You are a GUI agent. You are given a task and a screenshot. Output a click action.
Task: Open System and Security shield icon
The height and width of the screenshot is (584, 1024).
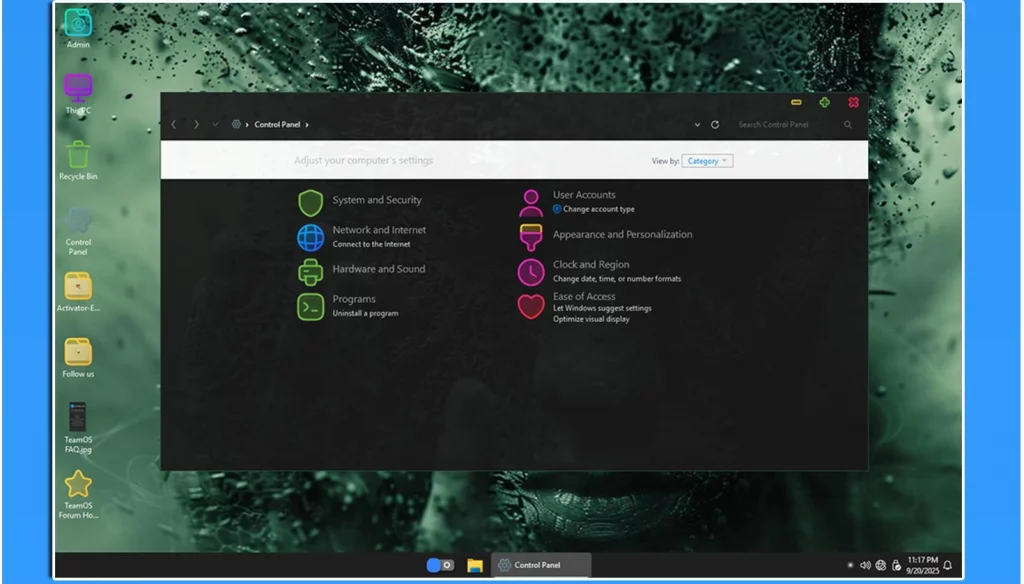click(x=311, y=203)
